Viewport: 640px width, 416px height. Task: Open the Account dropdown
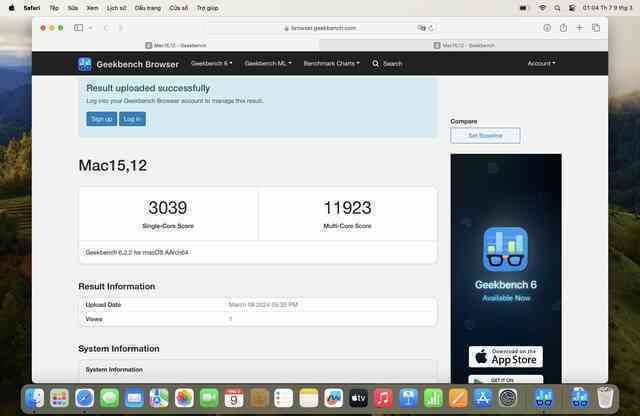click(x=541, y=63)
